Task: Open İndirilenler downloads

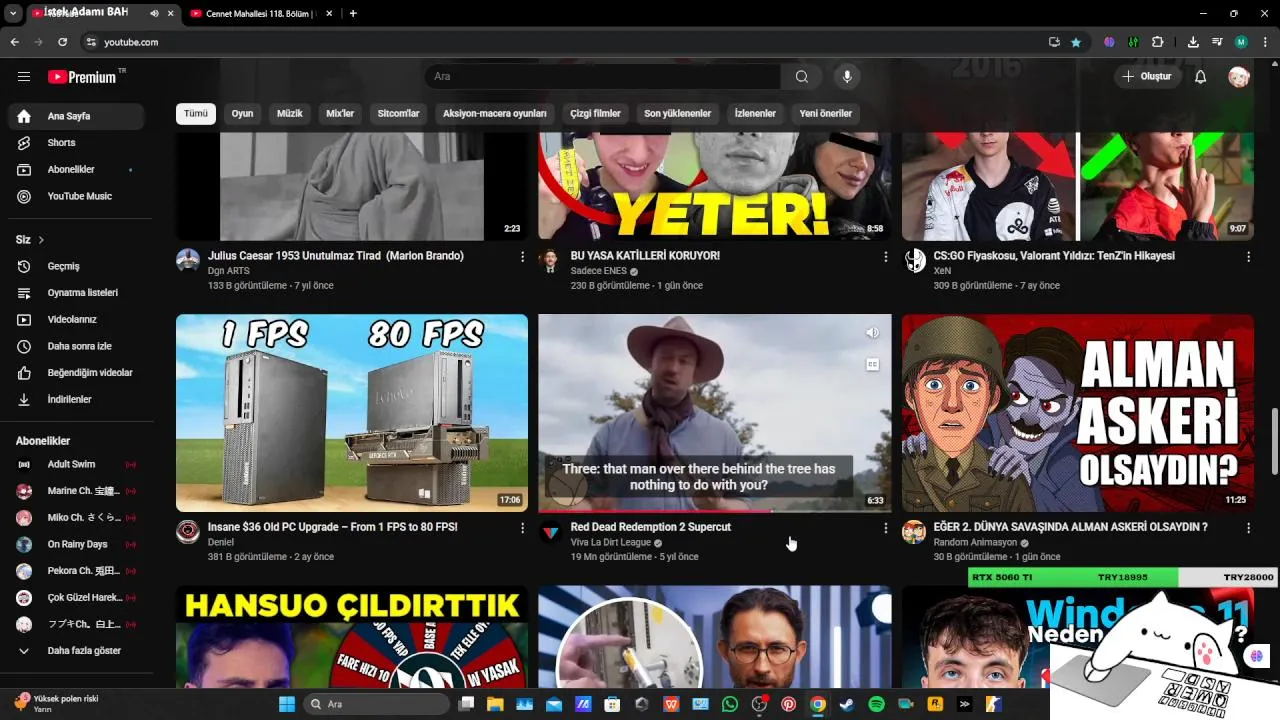Action: tap(76, 399)
